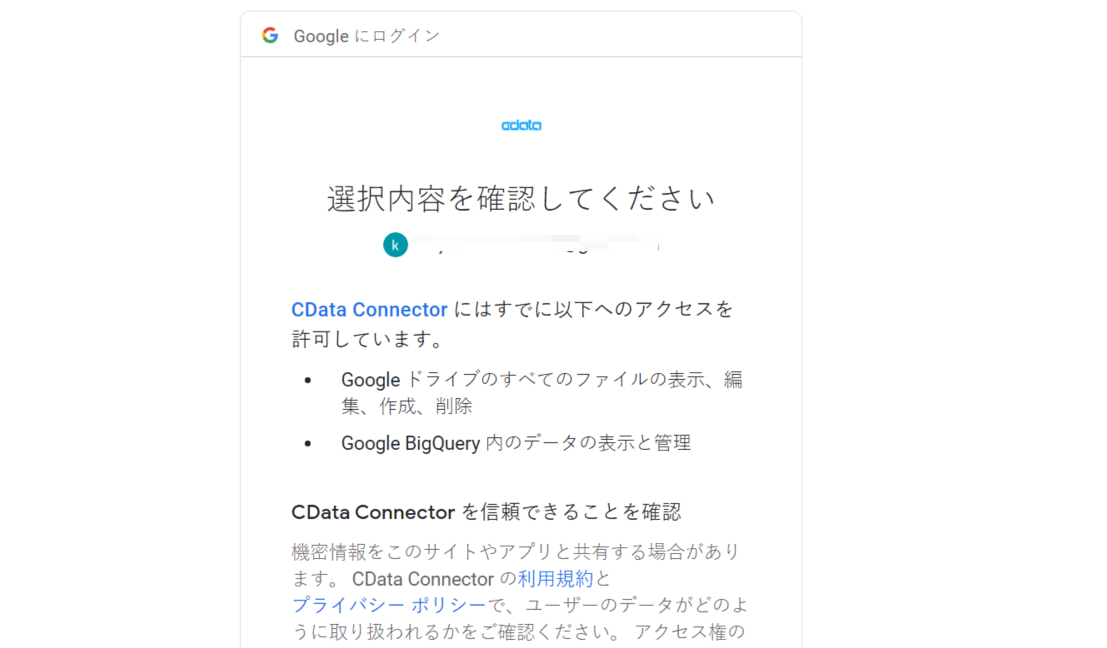Image resolution: width=1107 pixels, height=648 pixels.
Task: Open the 利用規約 link
Action: point(555,579)
